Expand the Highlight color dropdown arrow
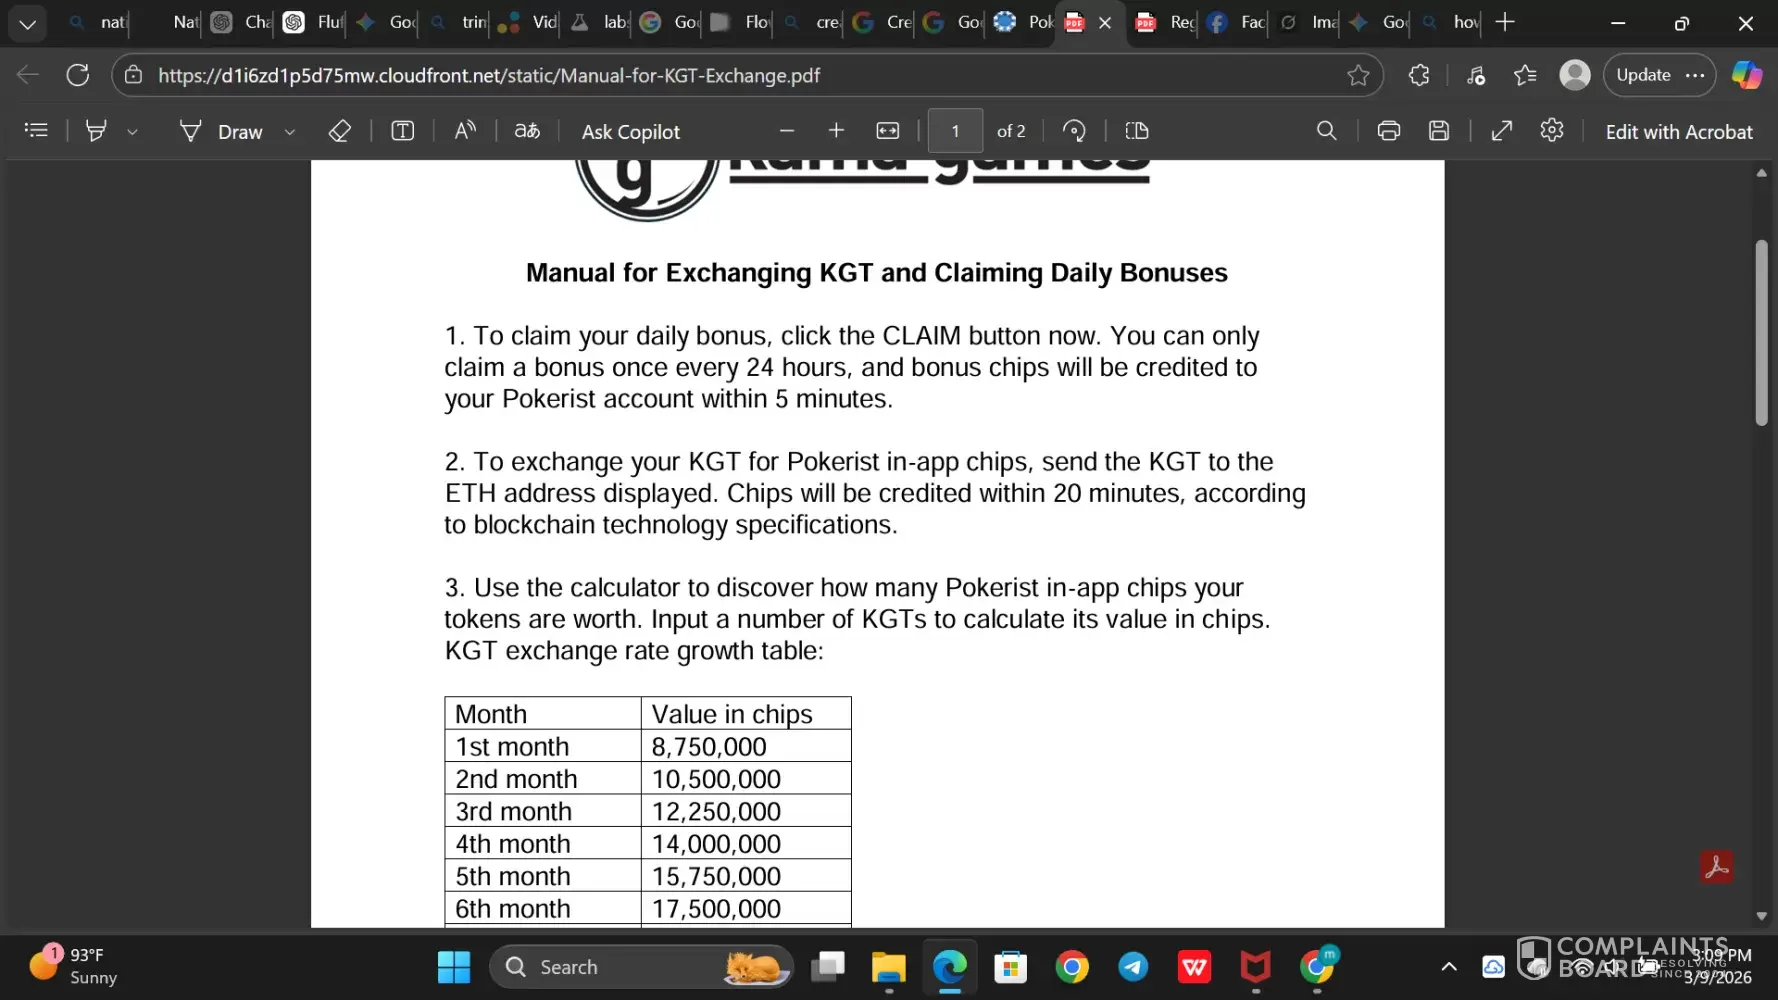1778x1000 pixels. click(x=132, y=132)
